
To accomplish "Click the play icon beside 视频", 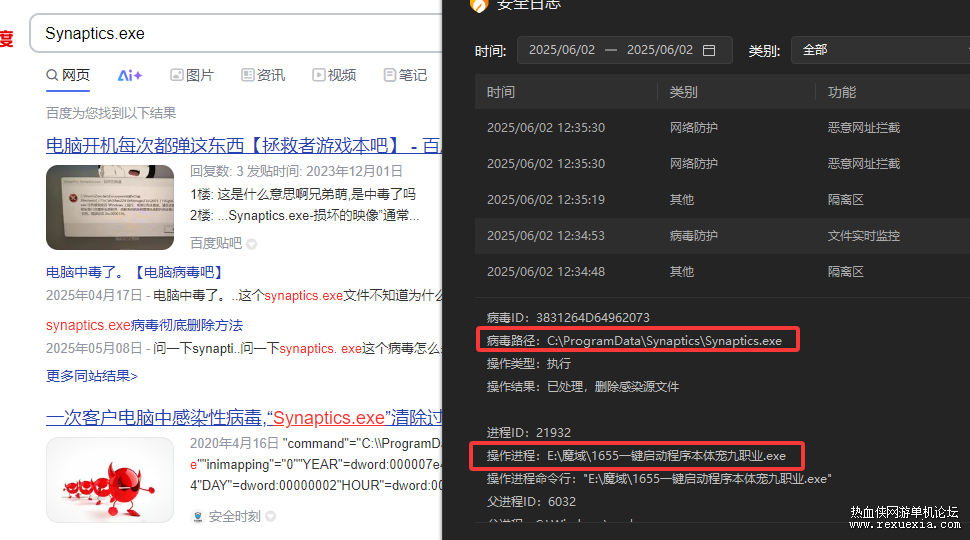I will (319, 75).
